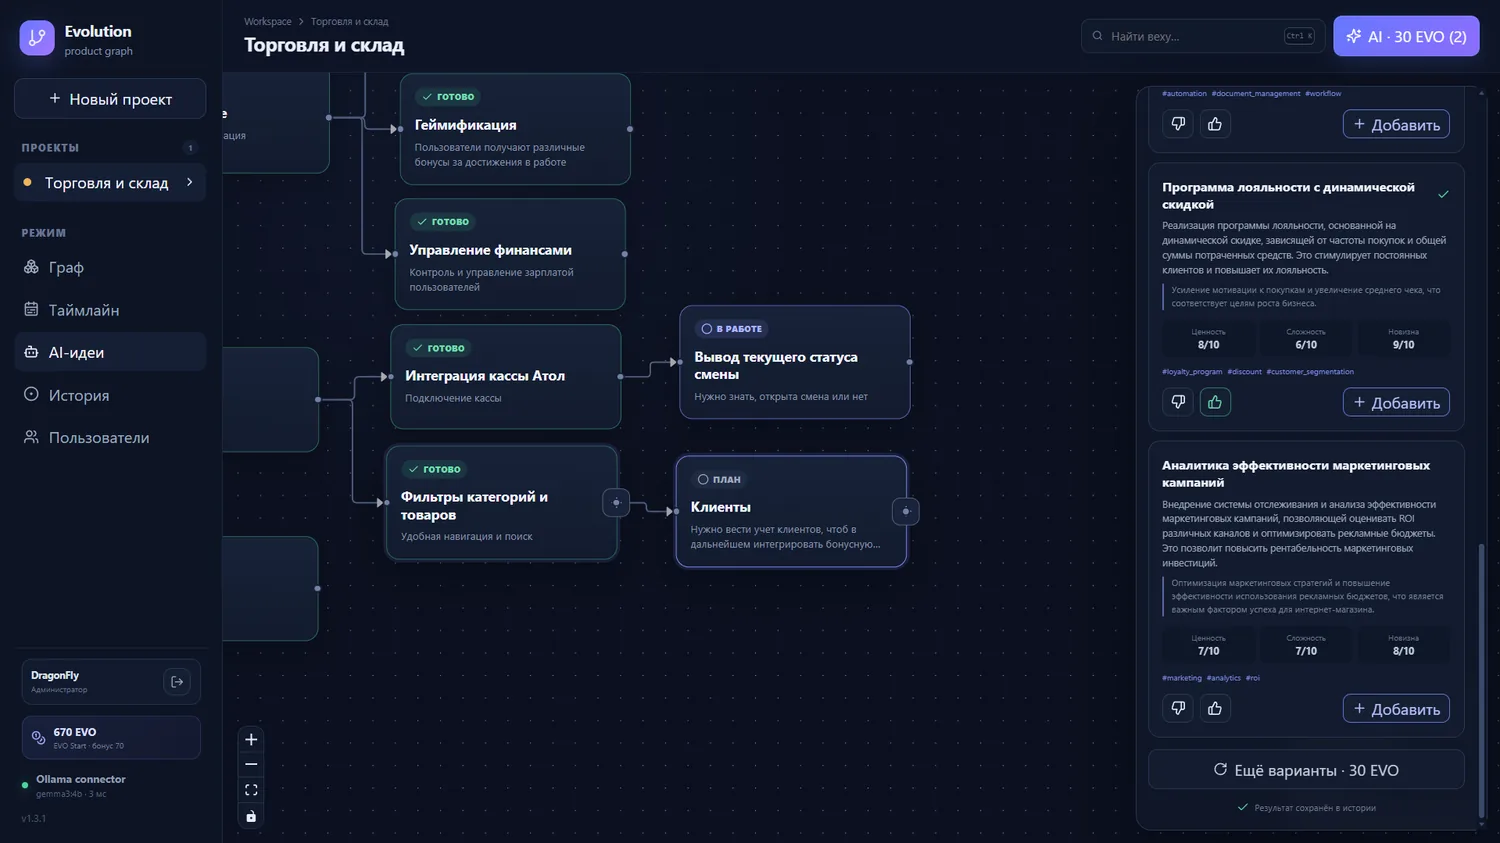Image resolution: width=1500 pixels, height=843 pixels.
Task: Zoom in on the graph canvas
Action: [x=251, y=740]
